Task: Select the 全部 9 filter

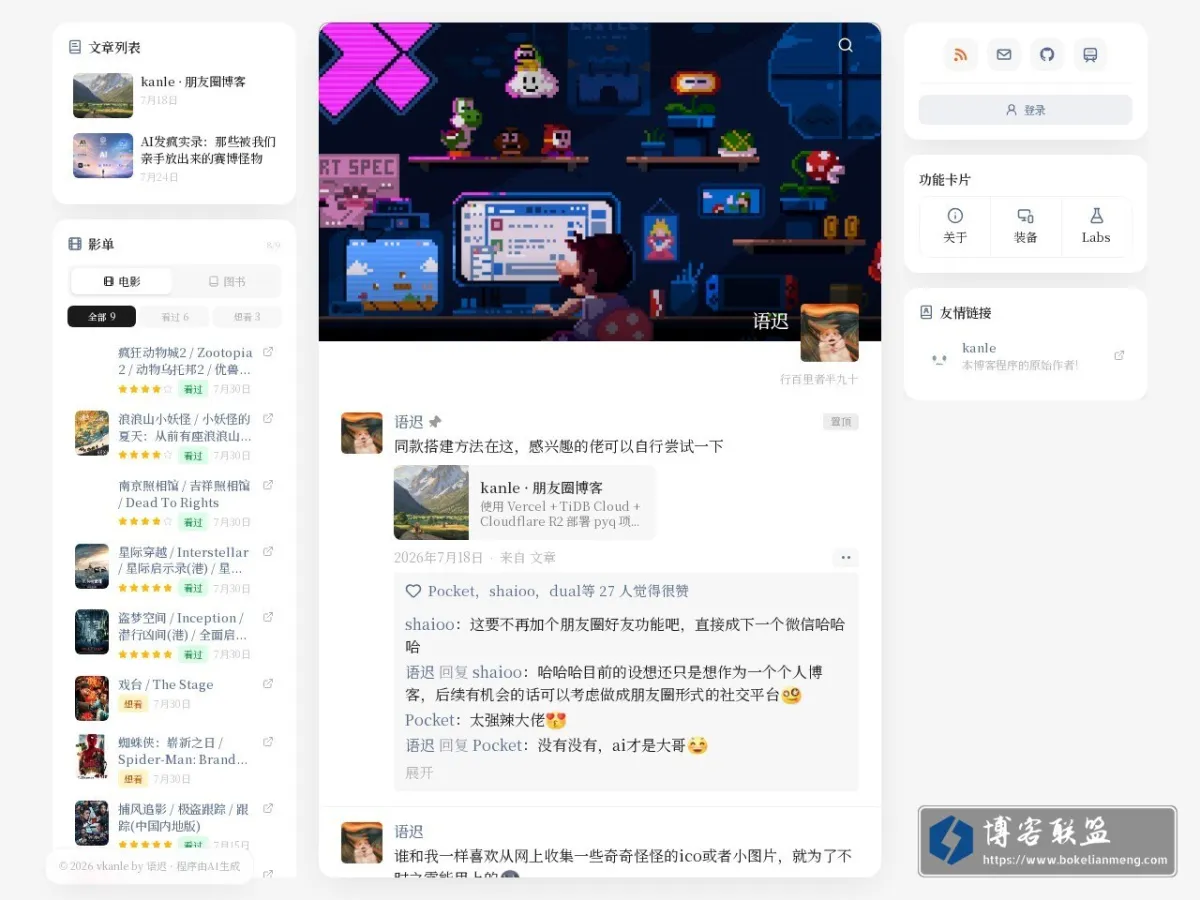Action: 102,317
